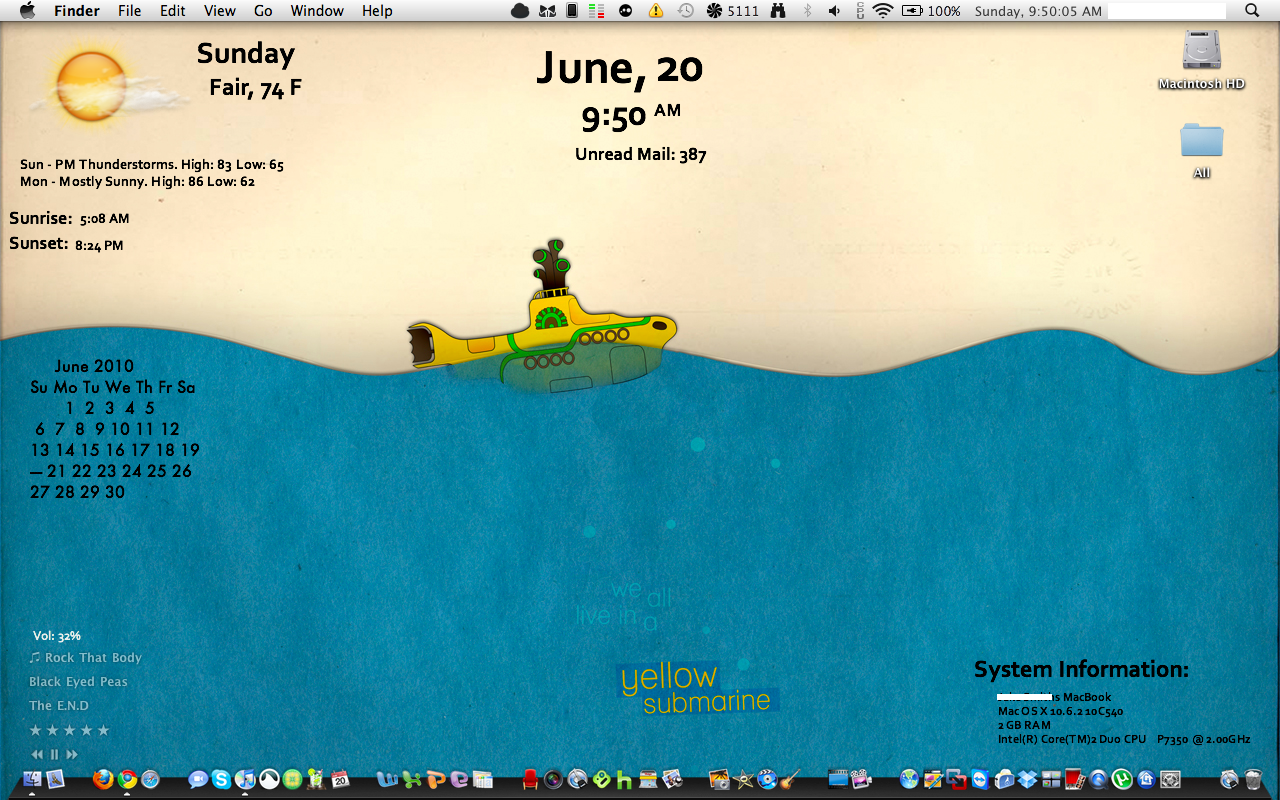Skip to next track in music widget

[x=72, y=755]
